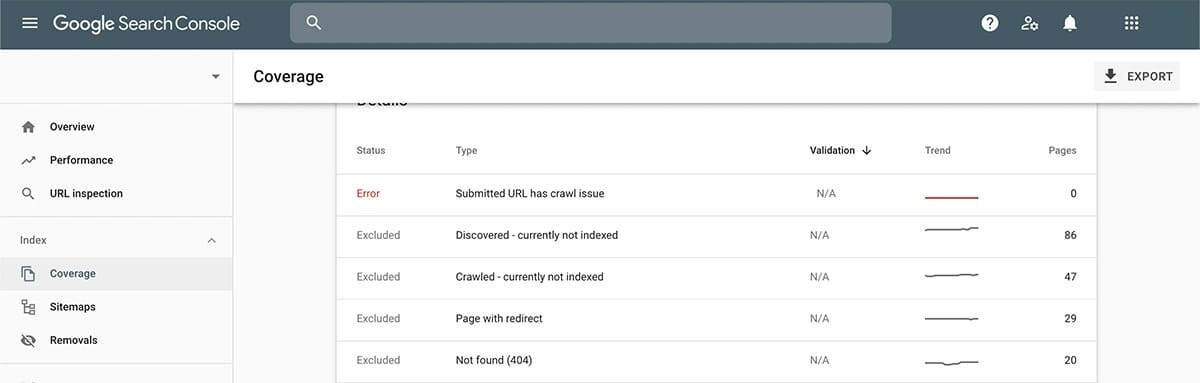Collapse the Index section

pyautogui.click(x=211, y=241)
